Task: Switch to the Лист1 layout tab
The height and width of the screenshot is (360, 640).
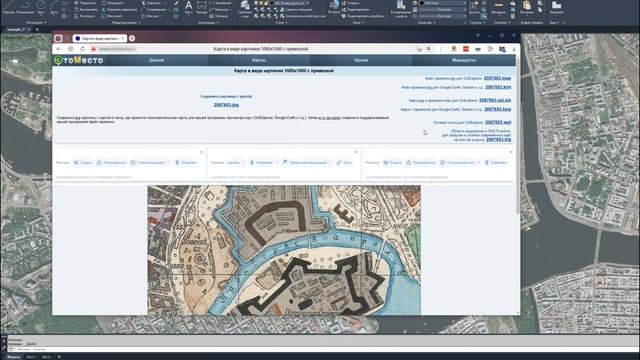Action: click(31, 357)
